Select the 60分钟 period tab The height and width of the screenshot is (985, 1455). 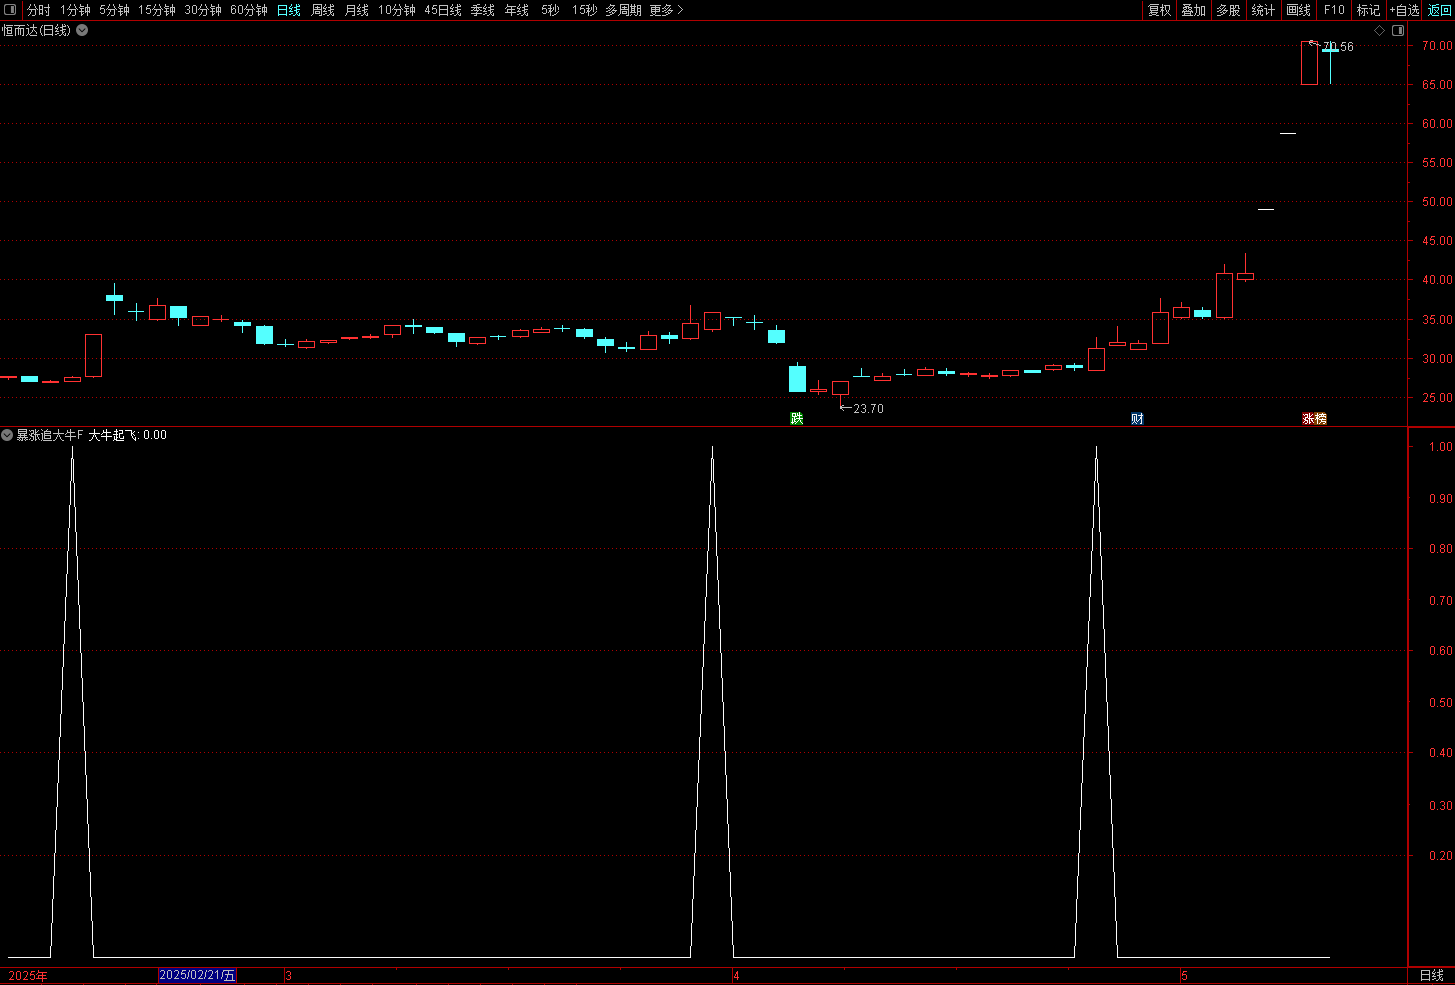point(249,10)
